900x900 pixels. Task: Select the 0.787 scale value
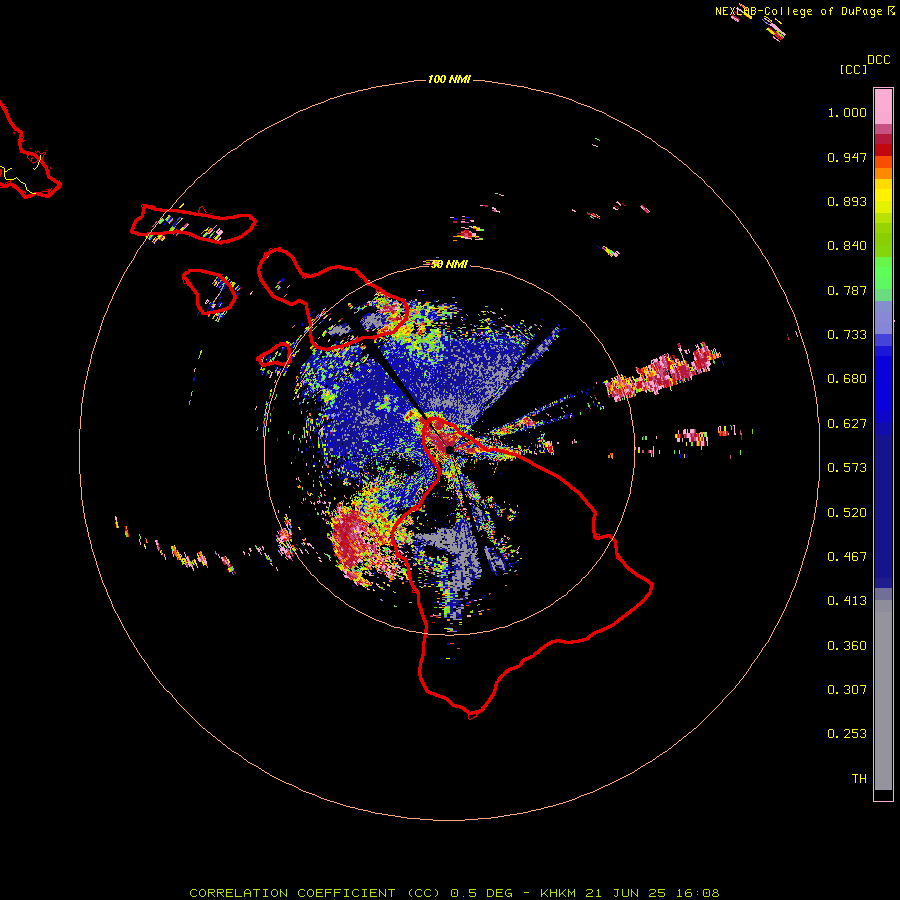point(847,290)
